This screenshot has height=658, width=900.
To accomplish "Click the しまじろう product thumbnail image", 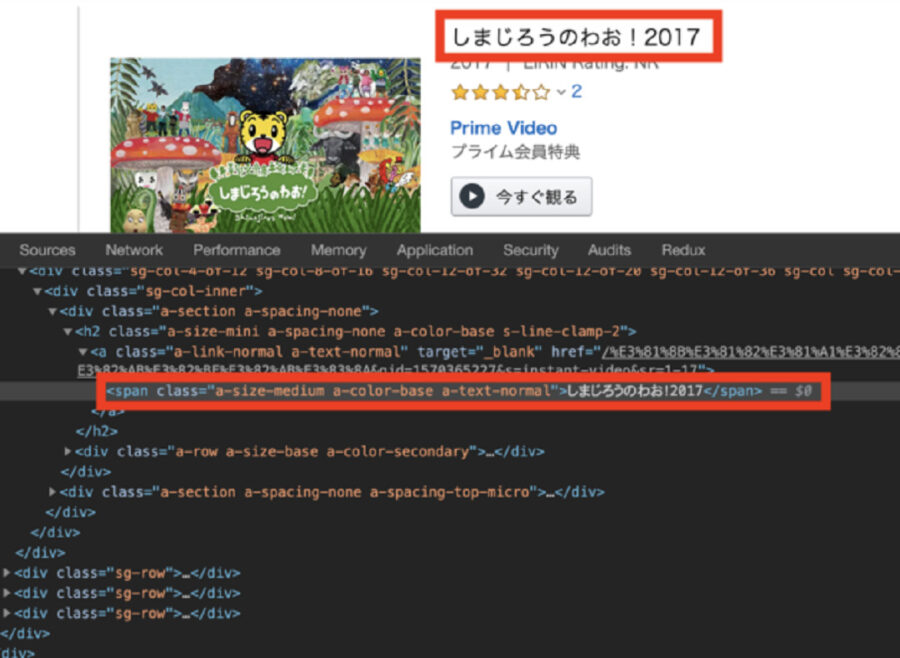I will click(x=265, y=145).
